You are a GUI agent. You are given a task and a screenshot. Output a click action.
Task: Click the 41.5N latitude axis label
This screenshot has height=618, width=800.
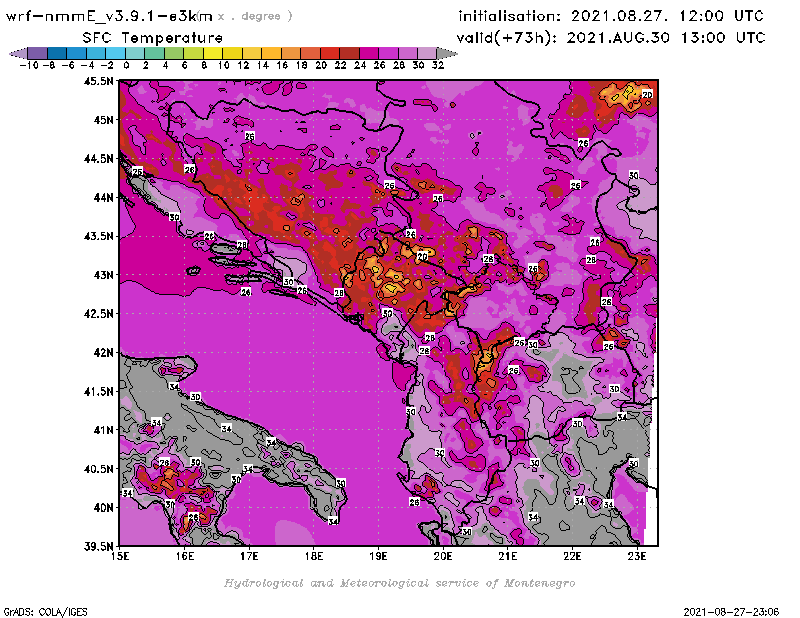coord(98,391)
